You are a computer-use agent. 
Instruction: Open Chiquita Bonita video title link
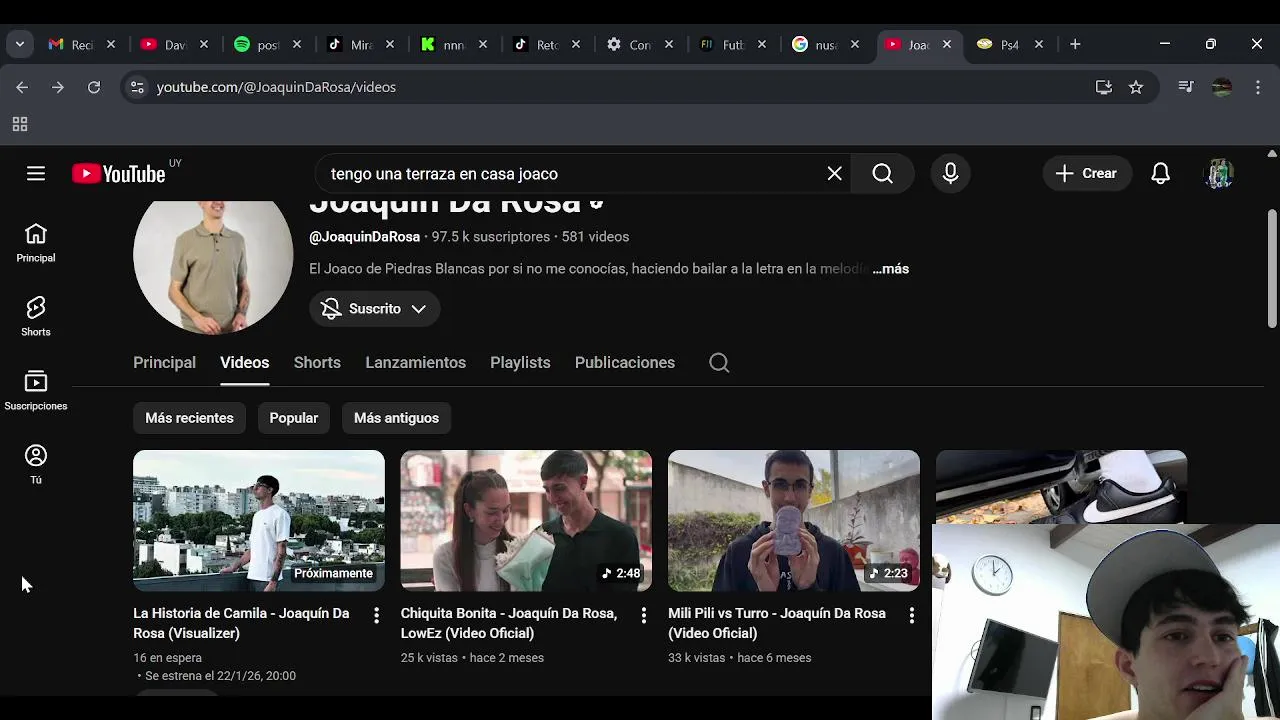click(509, 623)
